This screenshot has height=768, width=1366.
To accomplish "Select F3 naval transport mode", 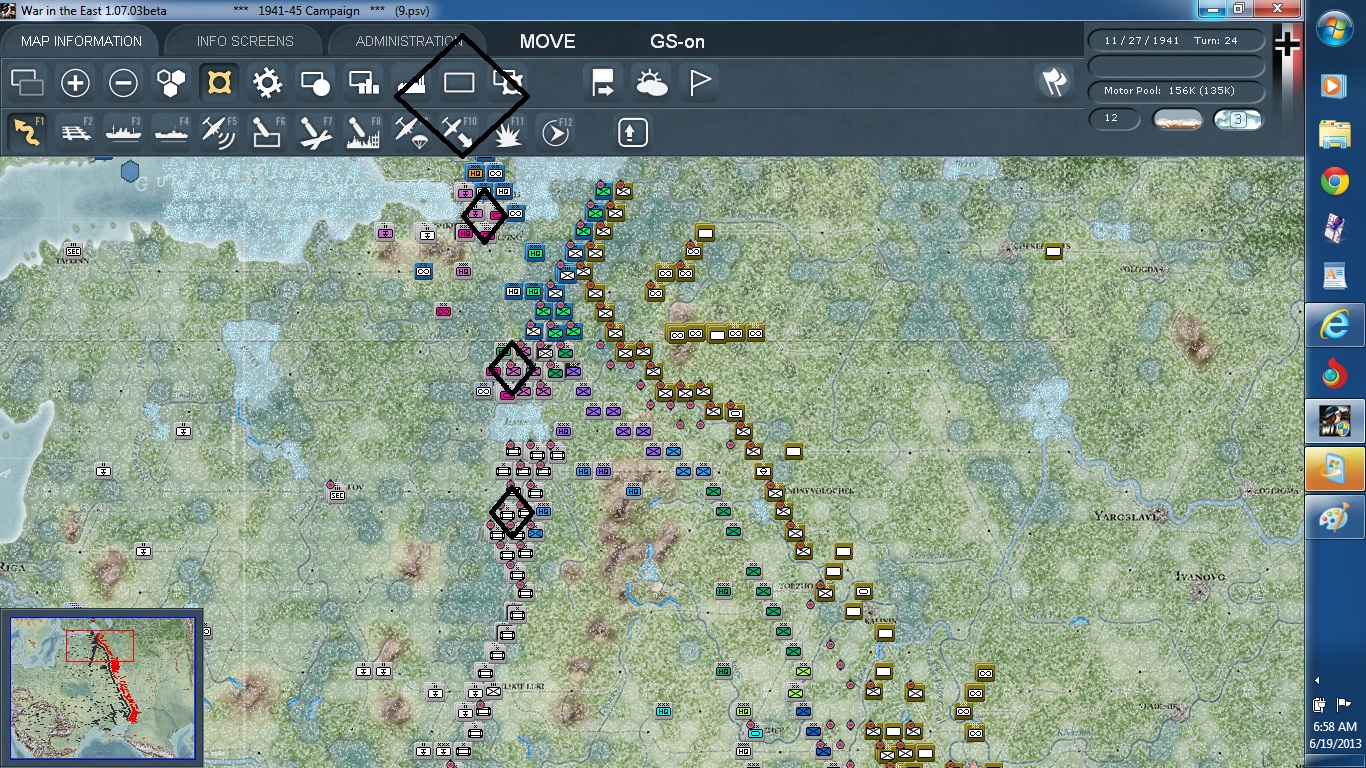I will tap(123, 132).
